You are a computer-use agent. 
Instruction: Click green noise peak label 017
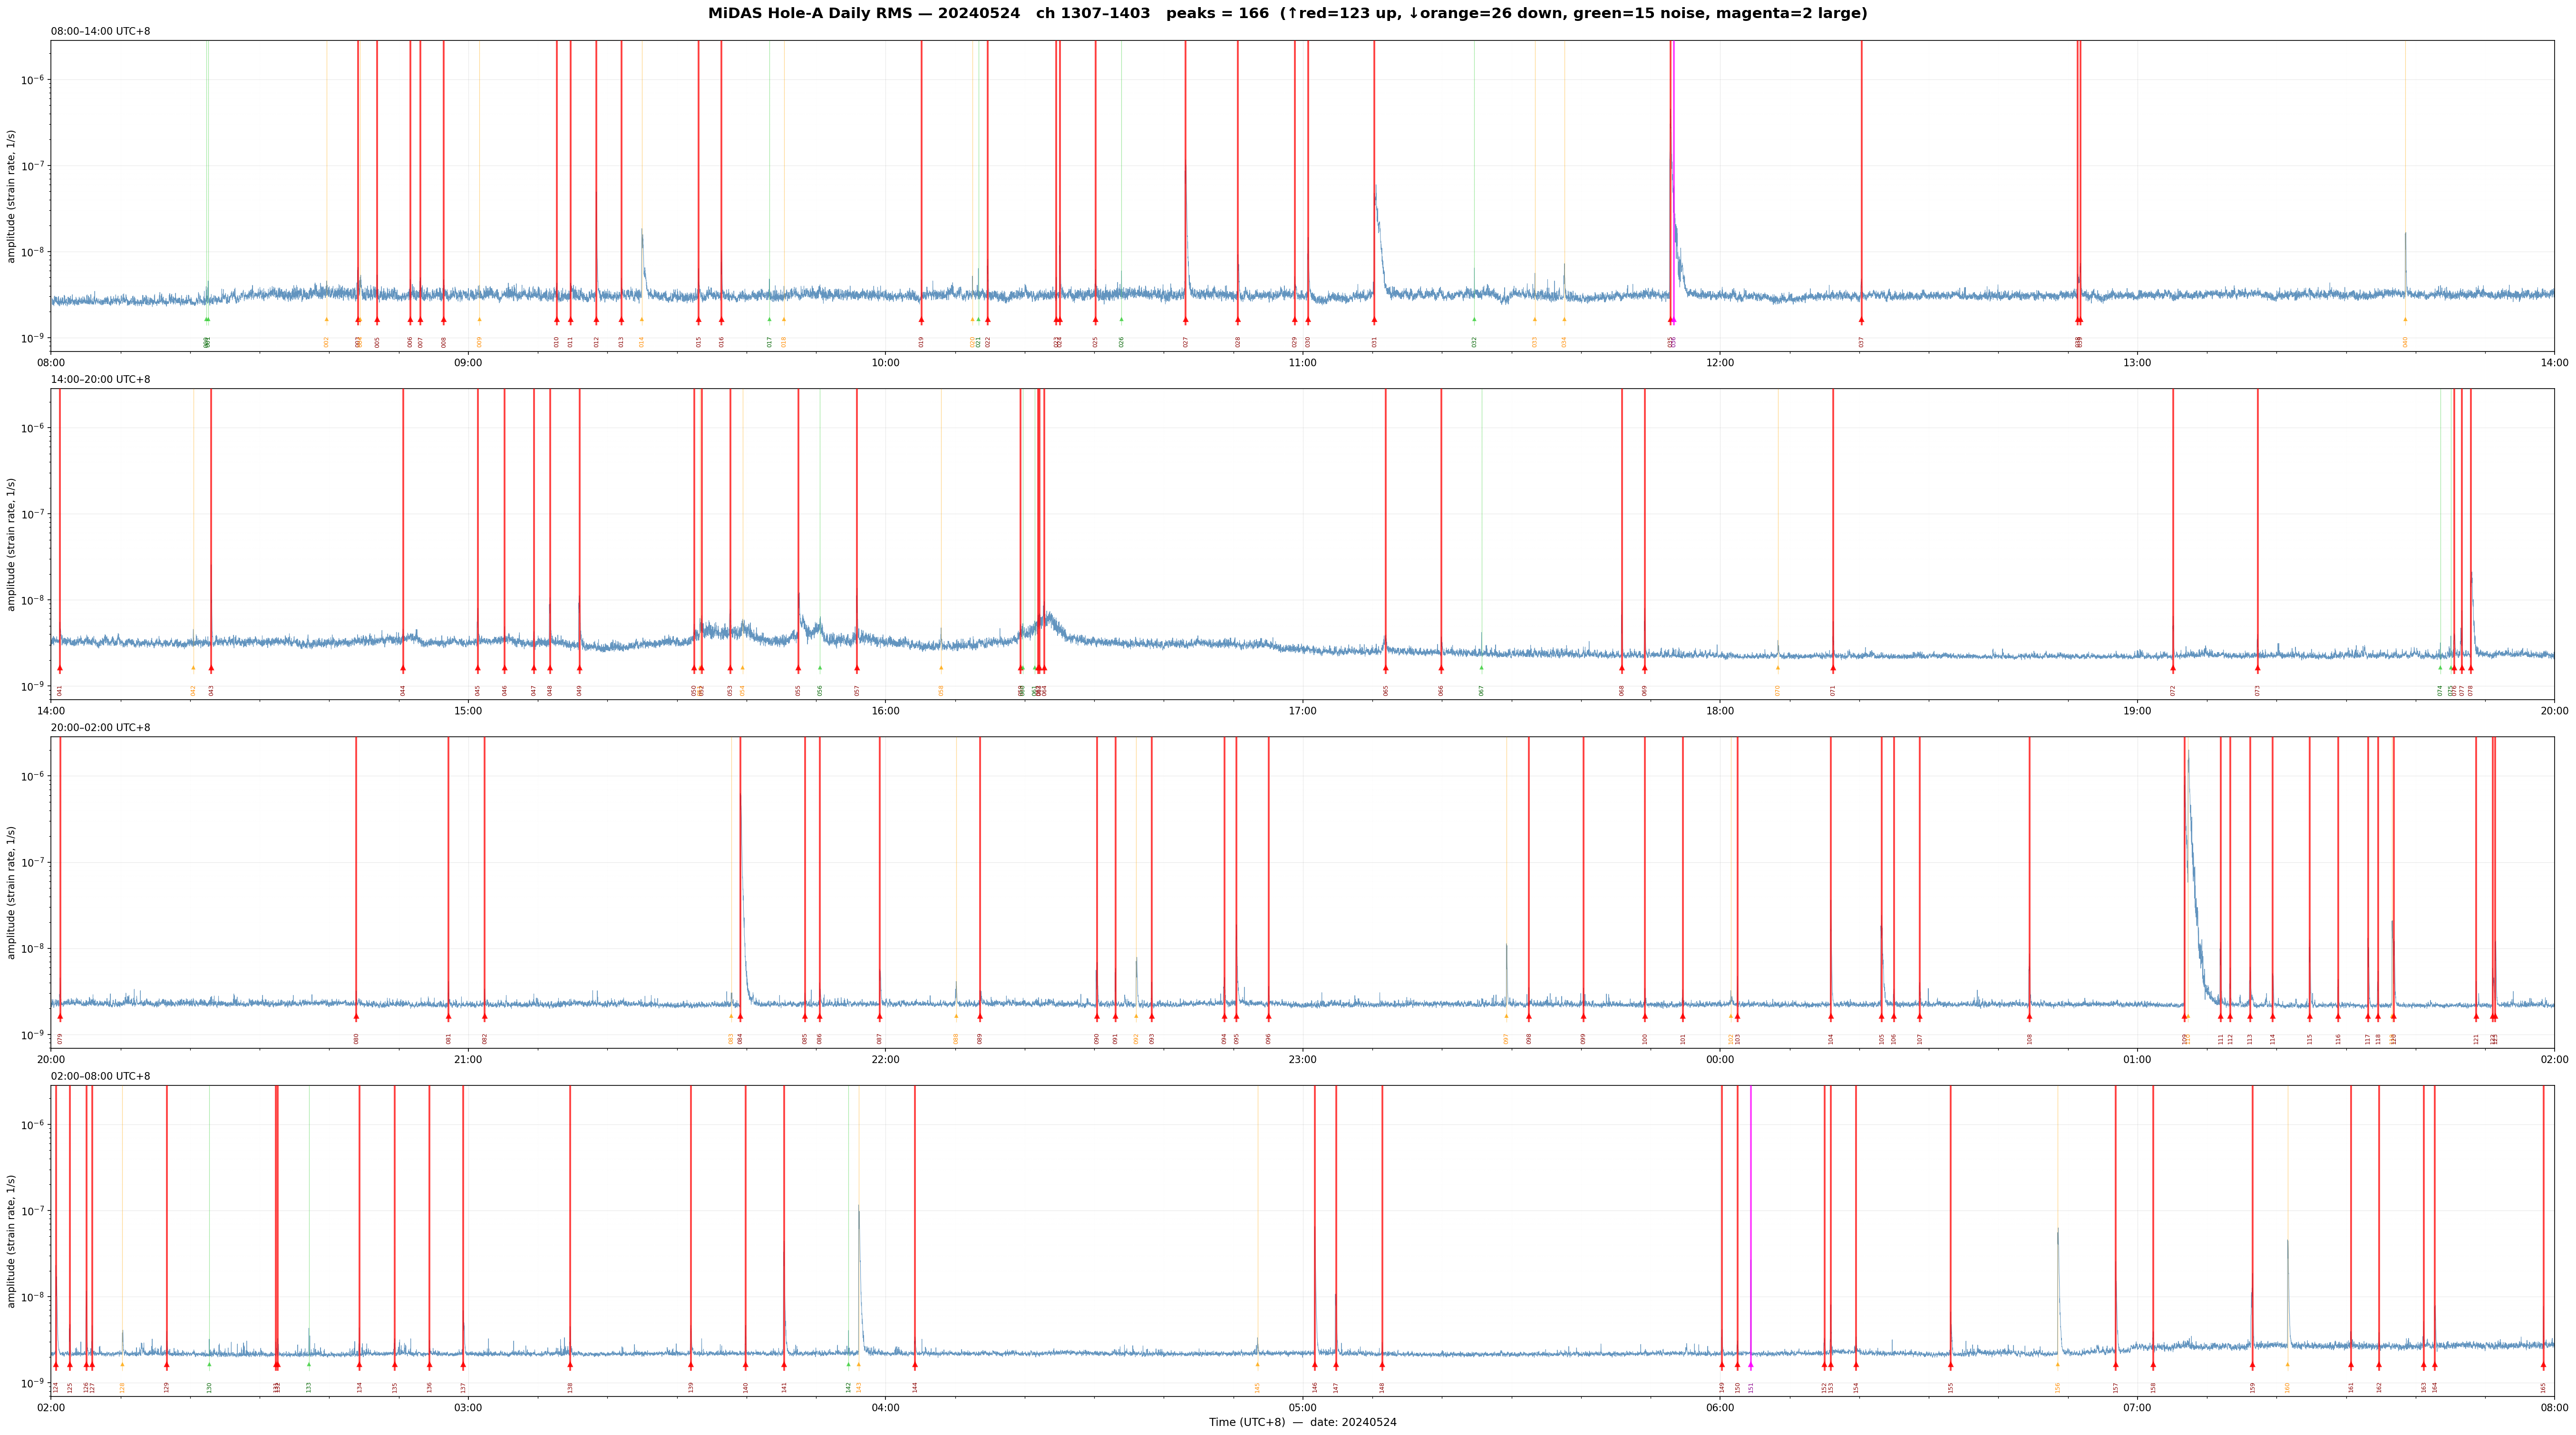pyautogui.click(x=770, y=342)
